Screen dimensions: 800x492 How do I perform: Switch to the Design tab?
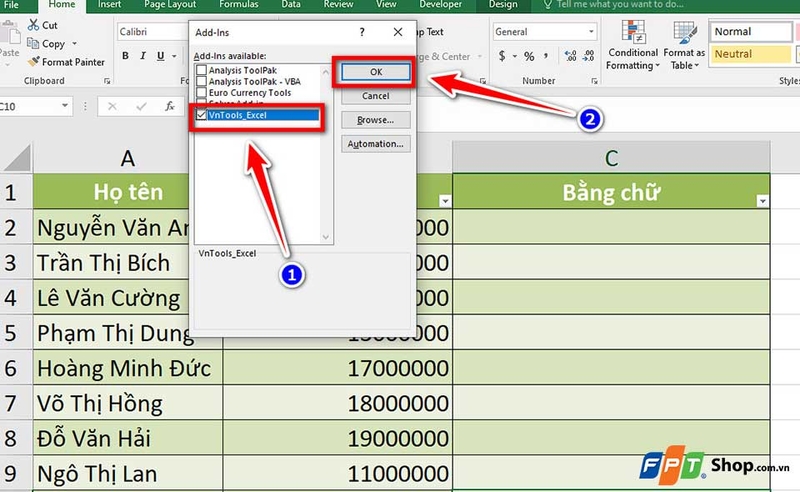(x=503, y=4)
